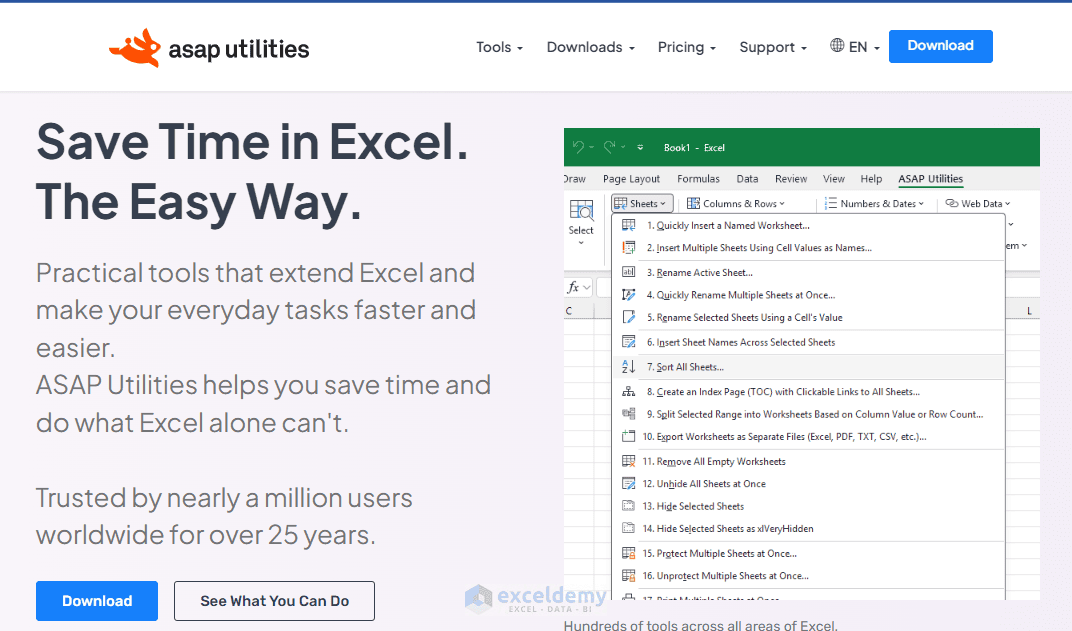
Task: Click the See What You Can Do button
Action: [274, 601]
